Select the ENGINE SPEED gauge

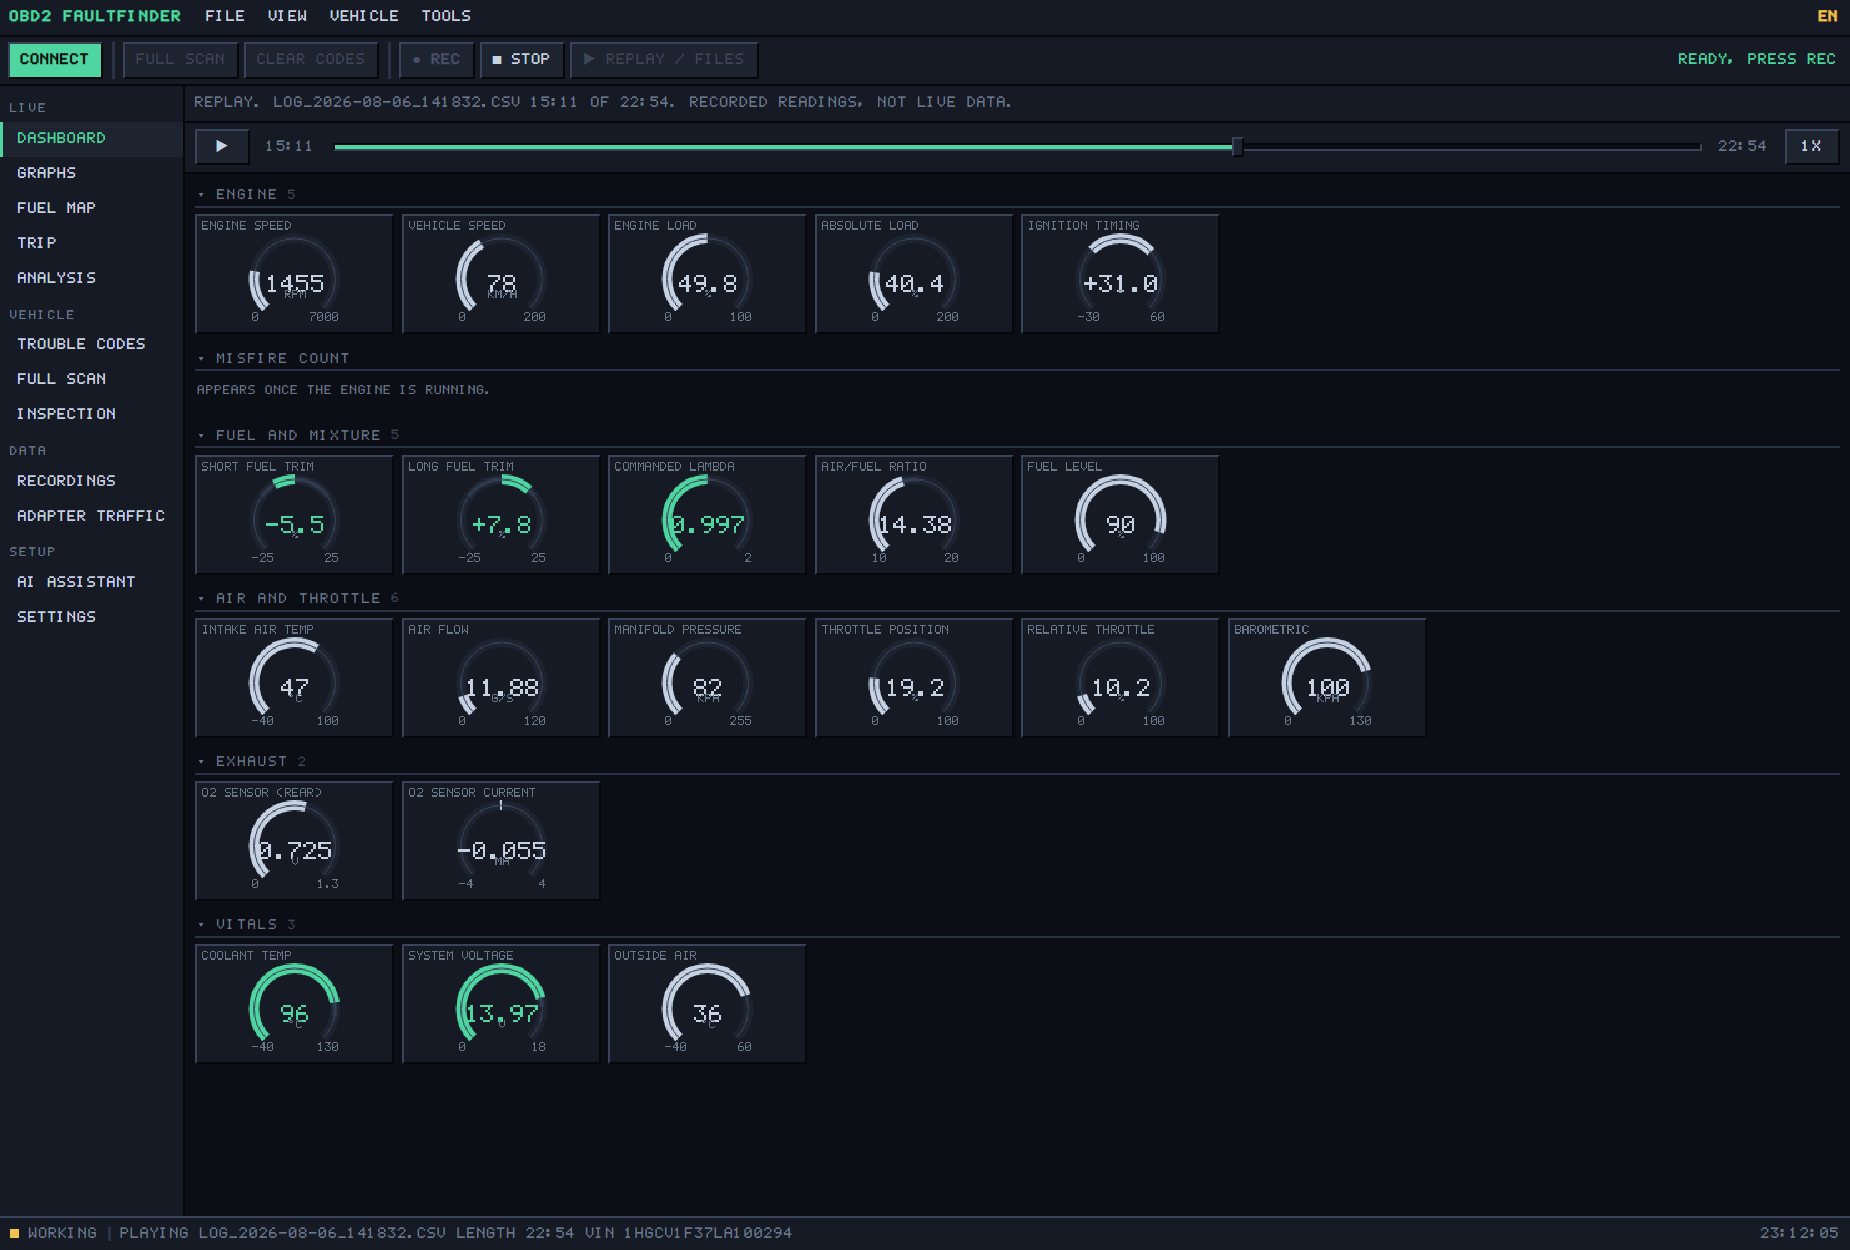pos(294,273)
